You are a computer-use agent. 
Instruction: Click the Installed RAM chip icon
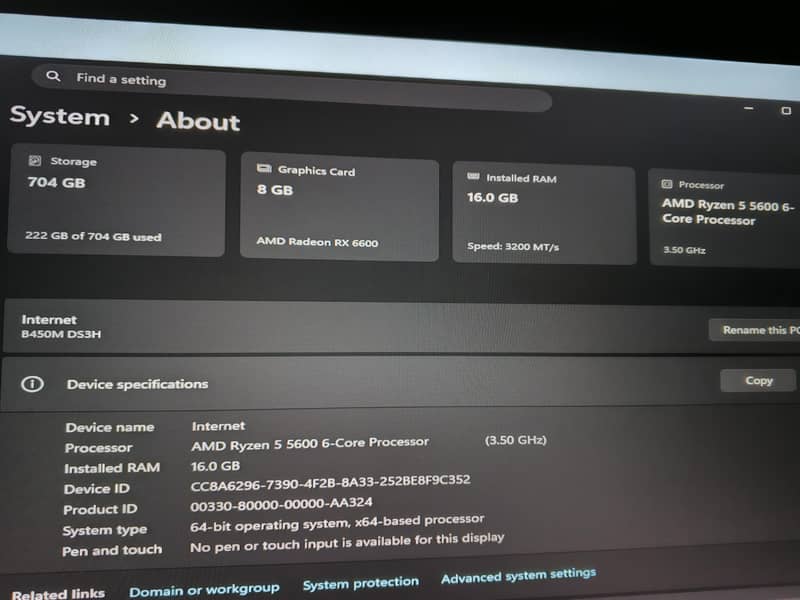[x=473, y=177]
